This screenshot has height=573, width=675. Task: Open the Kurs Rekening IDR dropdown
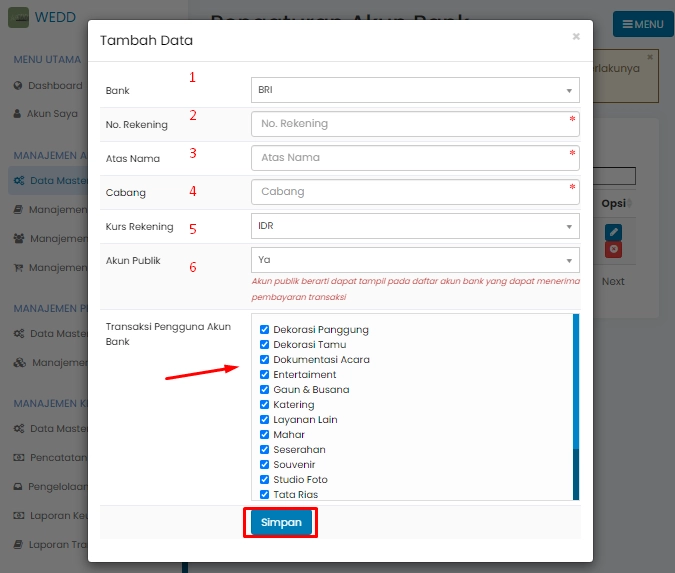tap(415, 226)
